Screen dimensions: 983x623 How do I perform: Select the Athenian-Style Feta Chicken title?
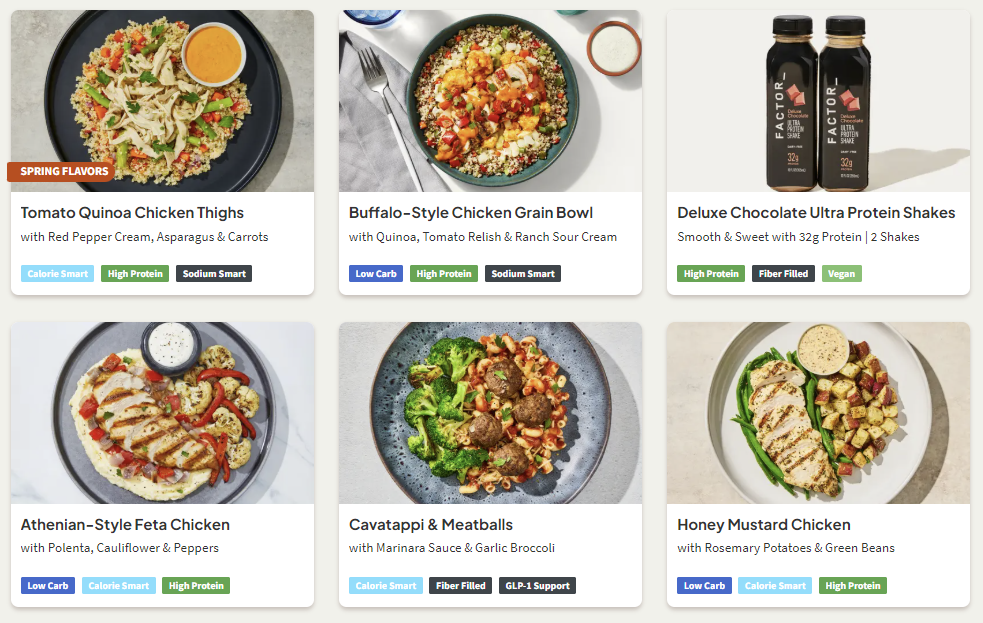pos(125,525)
